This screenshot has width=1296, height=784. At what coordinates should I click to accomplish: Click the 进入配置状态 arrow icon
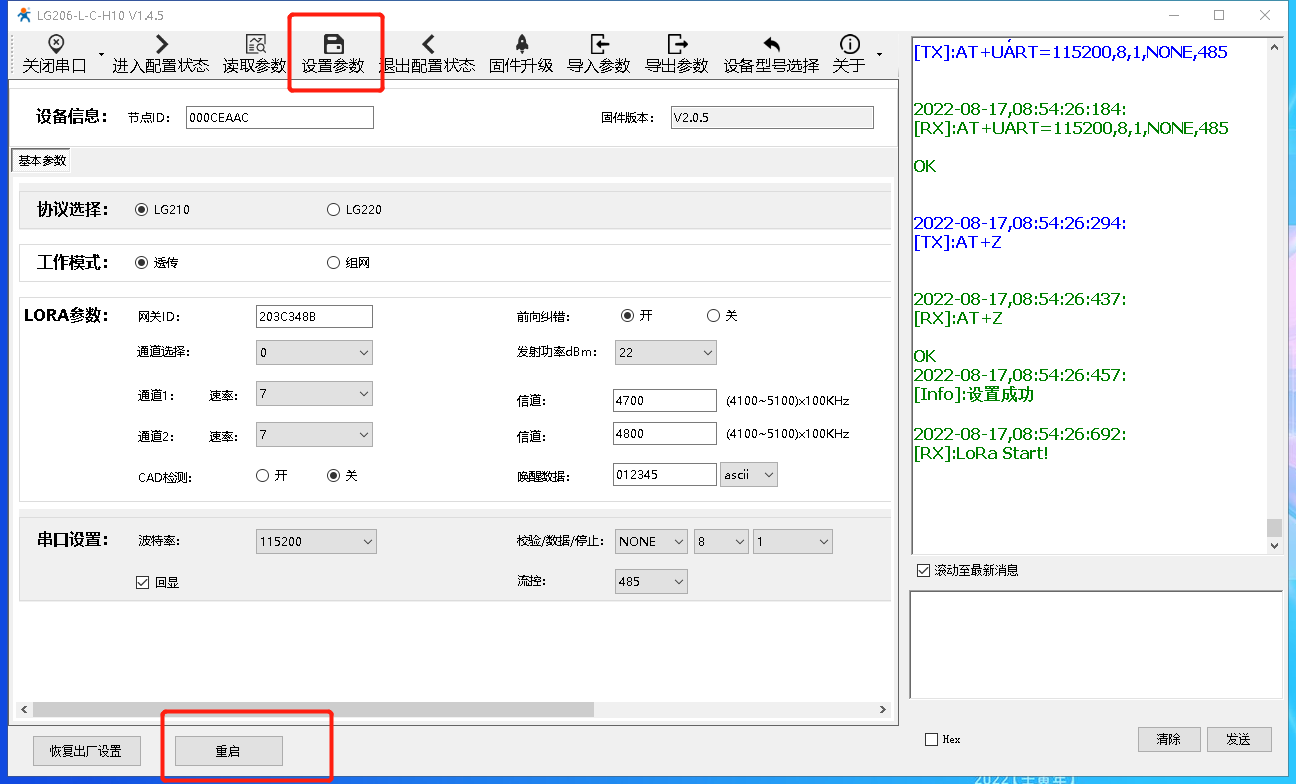(161, 45)
